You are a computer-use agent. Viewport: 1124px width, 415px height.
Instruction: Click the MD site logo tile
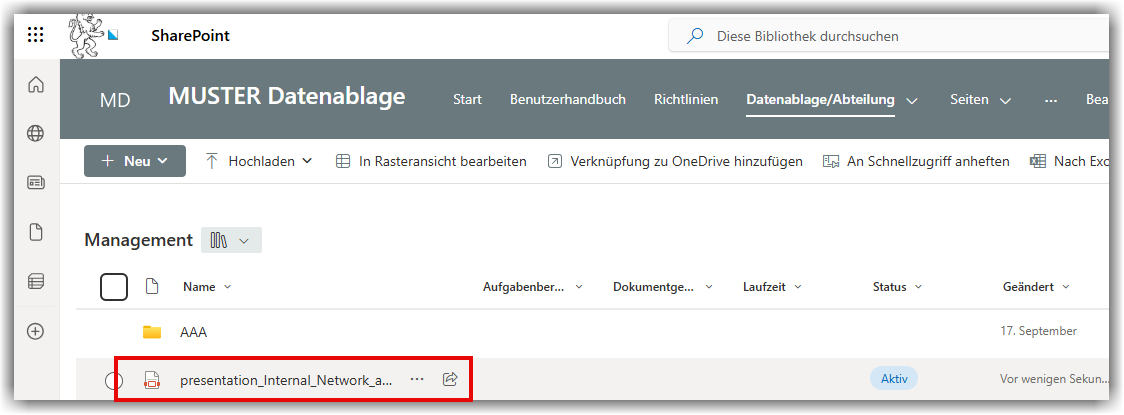click(115, 100)
